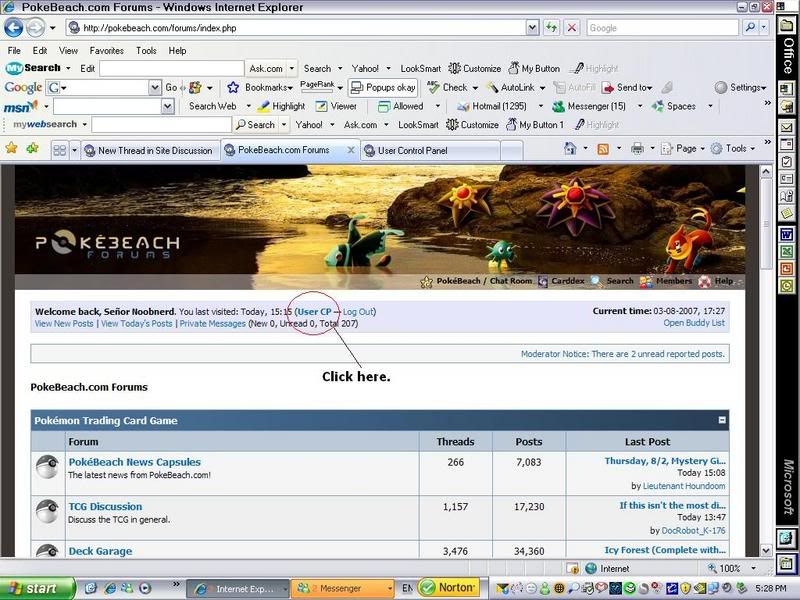Viewport: 800px width, 600px height.
Task: Open Quick Tabs grid icon
Action: (60, 150)
